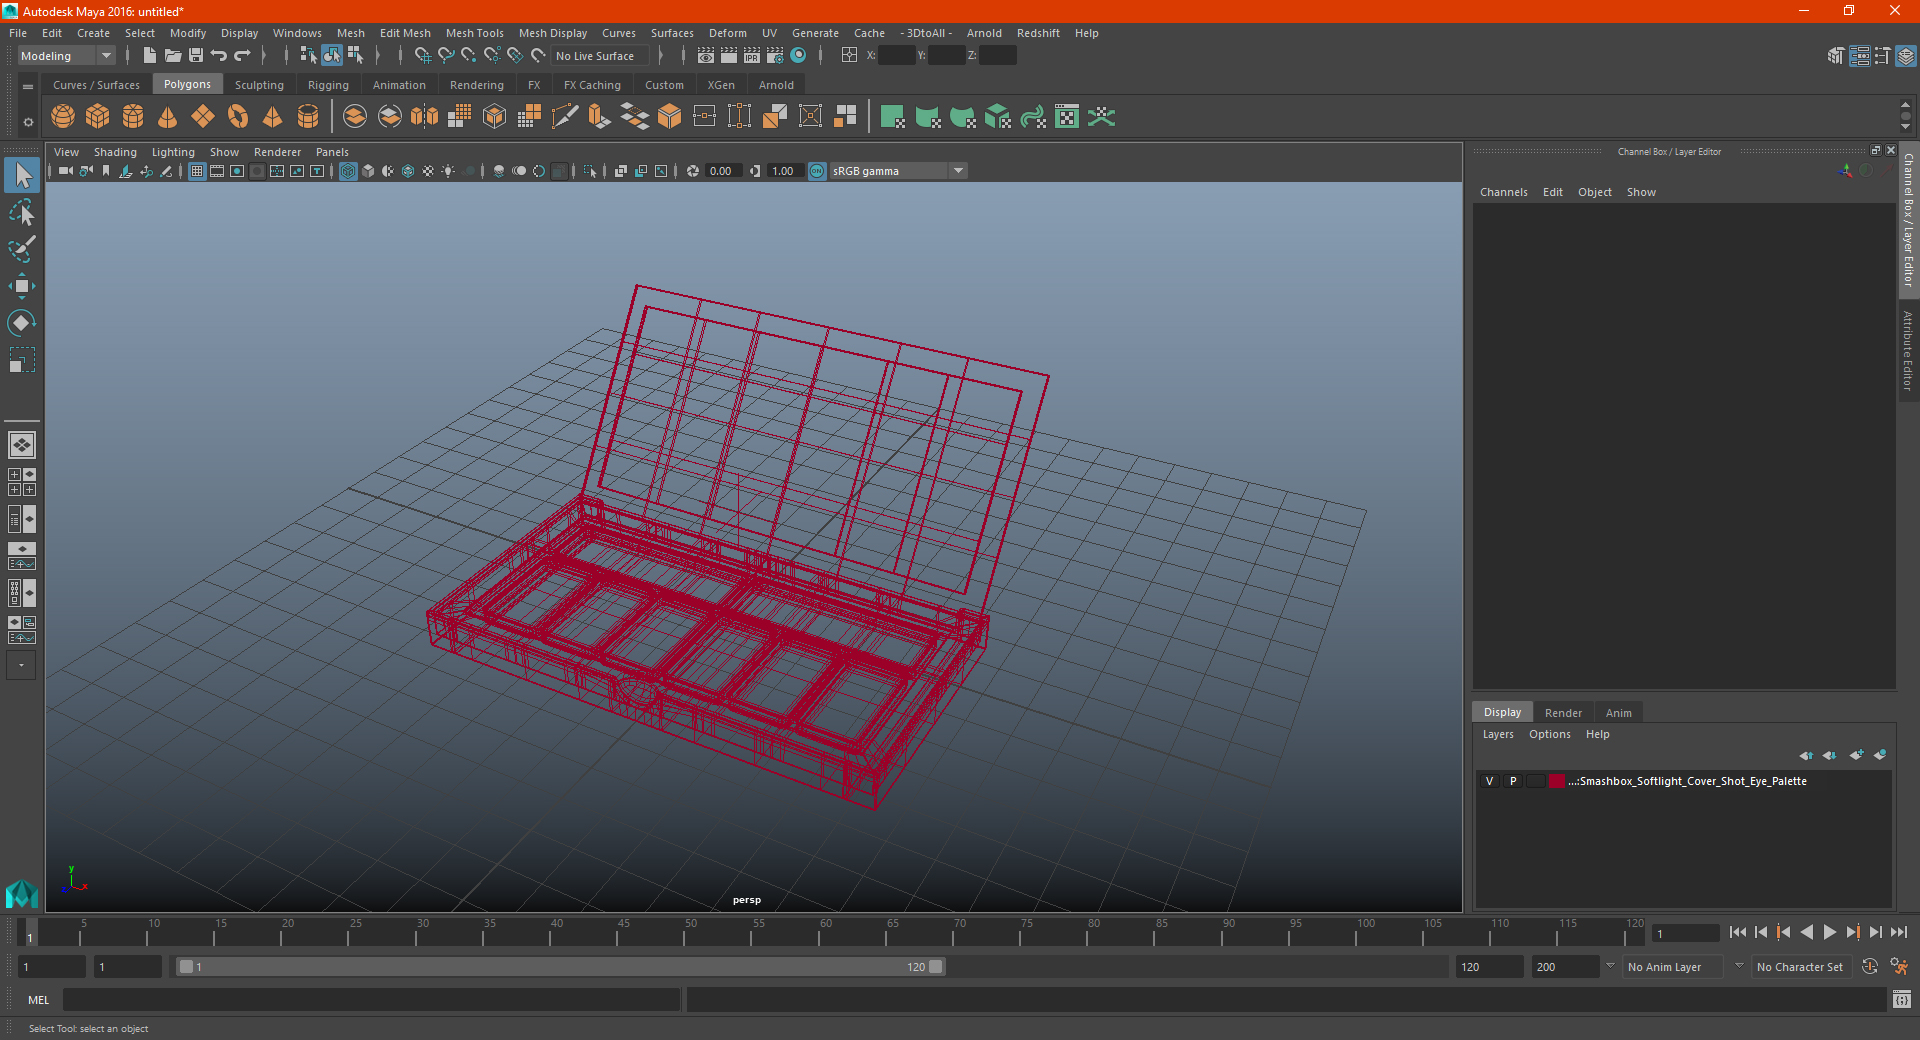Image resolution: width=1920 pixels, height=1040 pixels.
Task: Switch to the Render layer tab
Action: click(x=1563, y=713)
